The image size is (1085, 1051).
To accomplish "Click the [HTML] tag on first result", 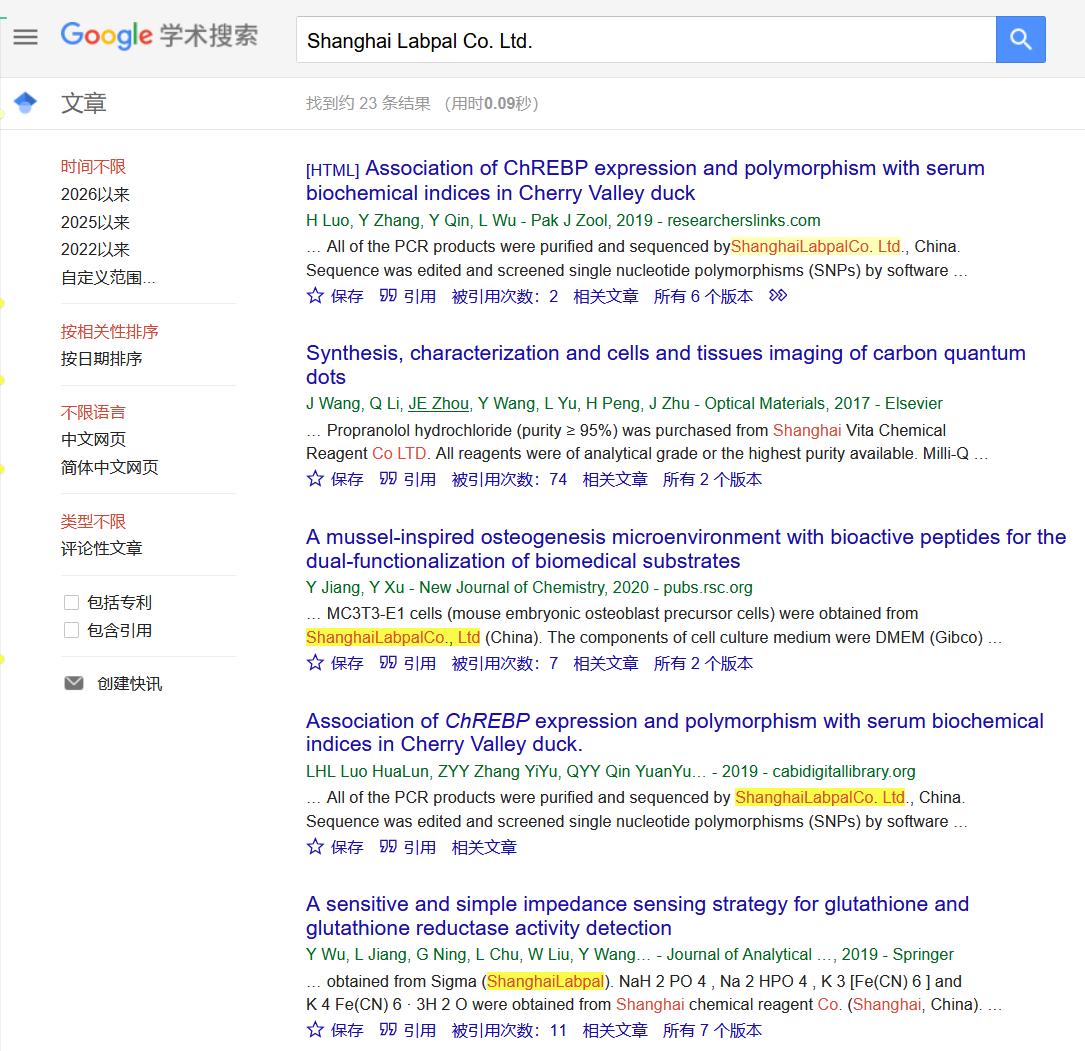I will pos(333,170).
